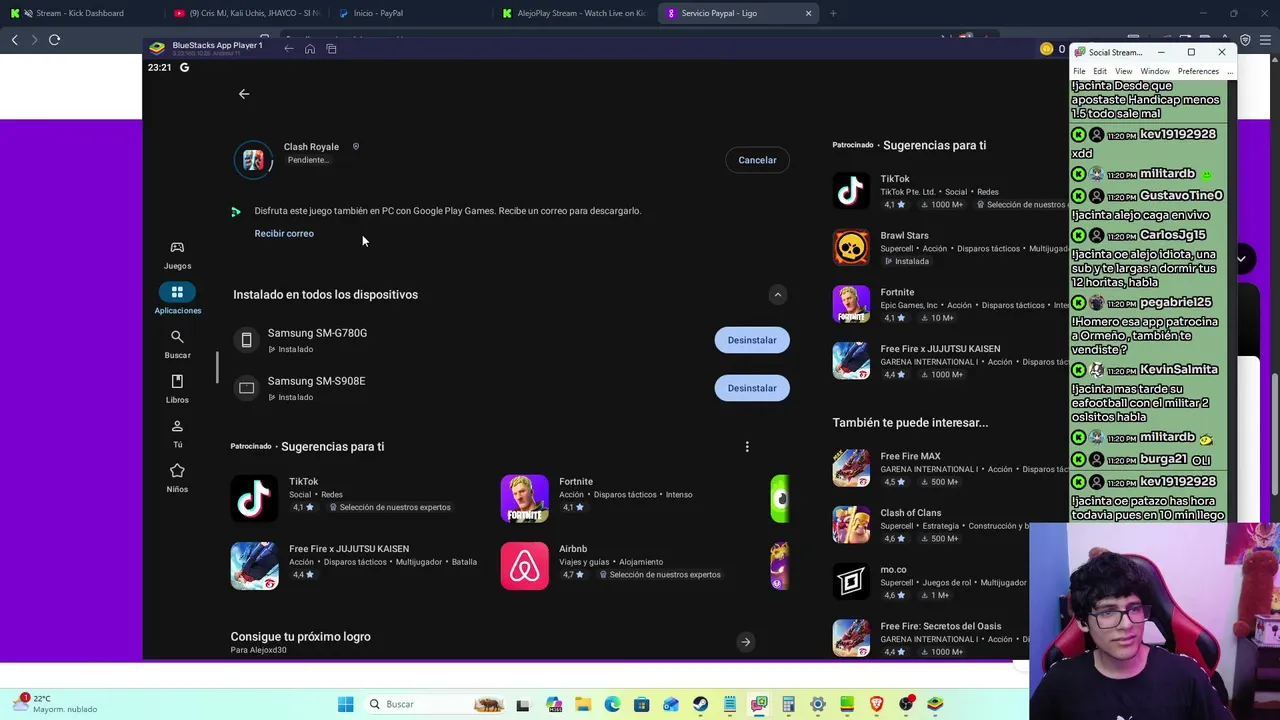Switch to the Stream - Kick Dashboard tab
Viewport: 1280px width, 720px height.
80,13
